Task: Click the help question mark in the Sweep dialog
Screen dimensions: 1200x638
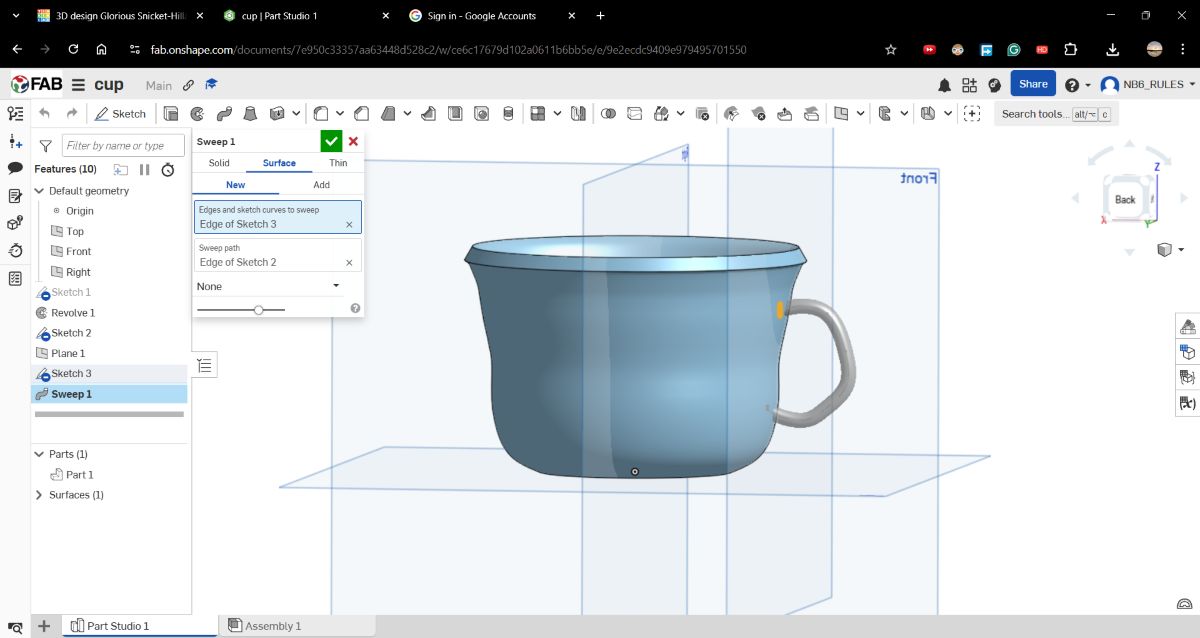Action: [355, 308]
